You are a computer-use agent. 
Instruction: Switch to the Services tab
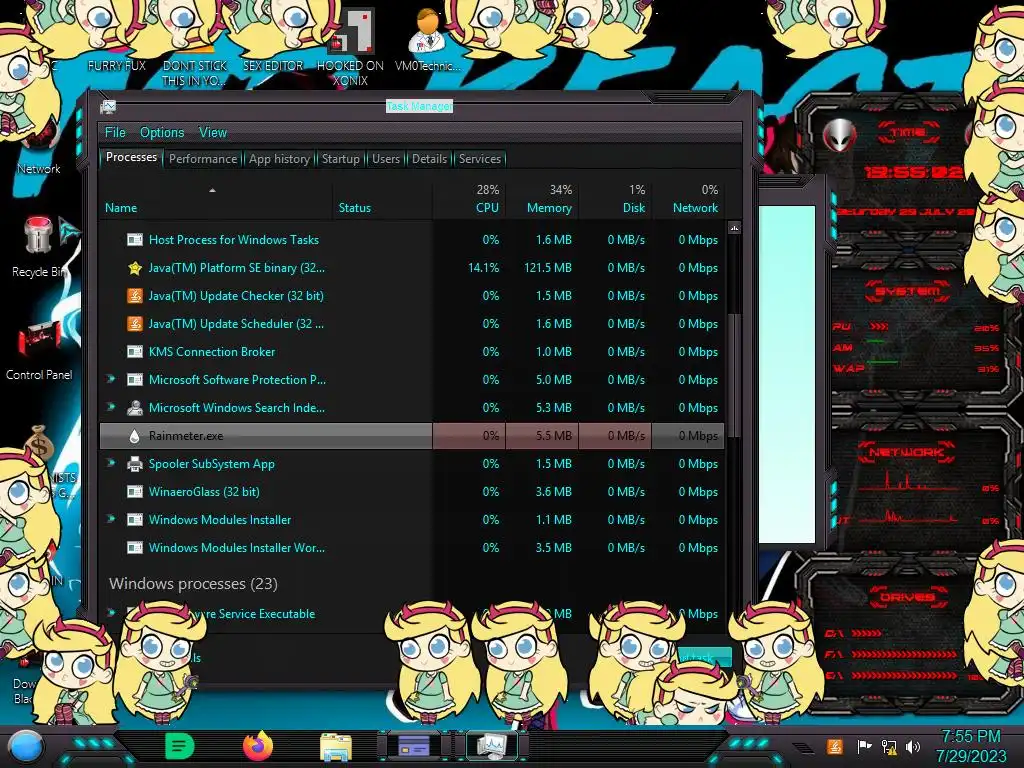pos(480,159)
